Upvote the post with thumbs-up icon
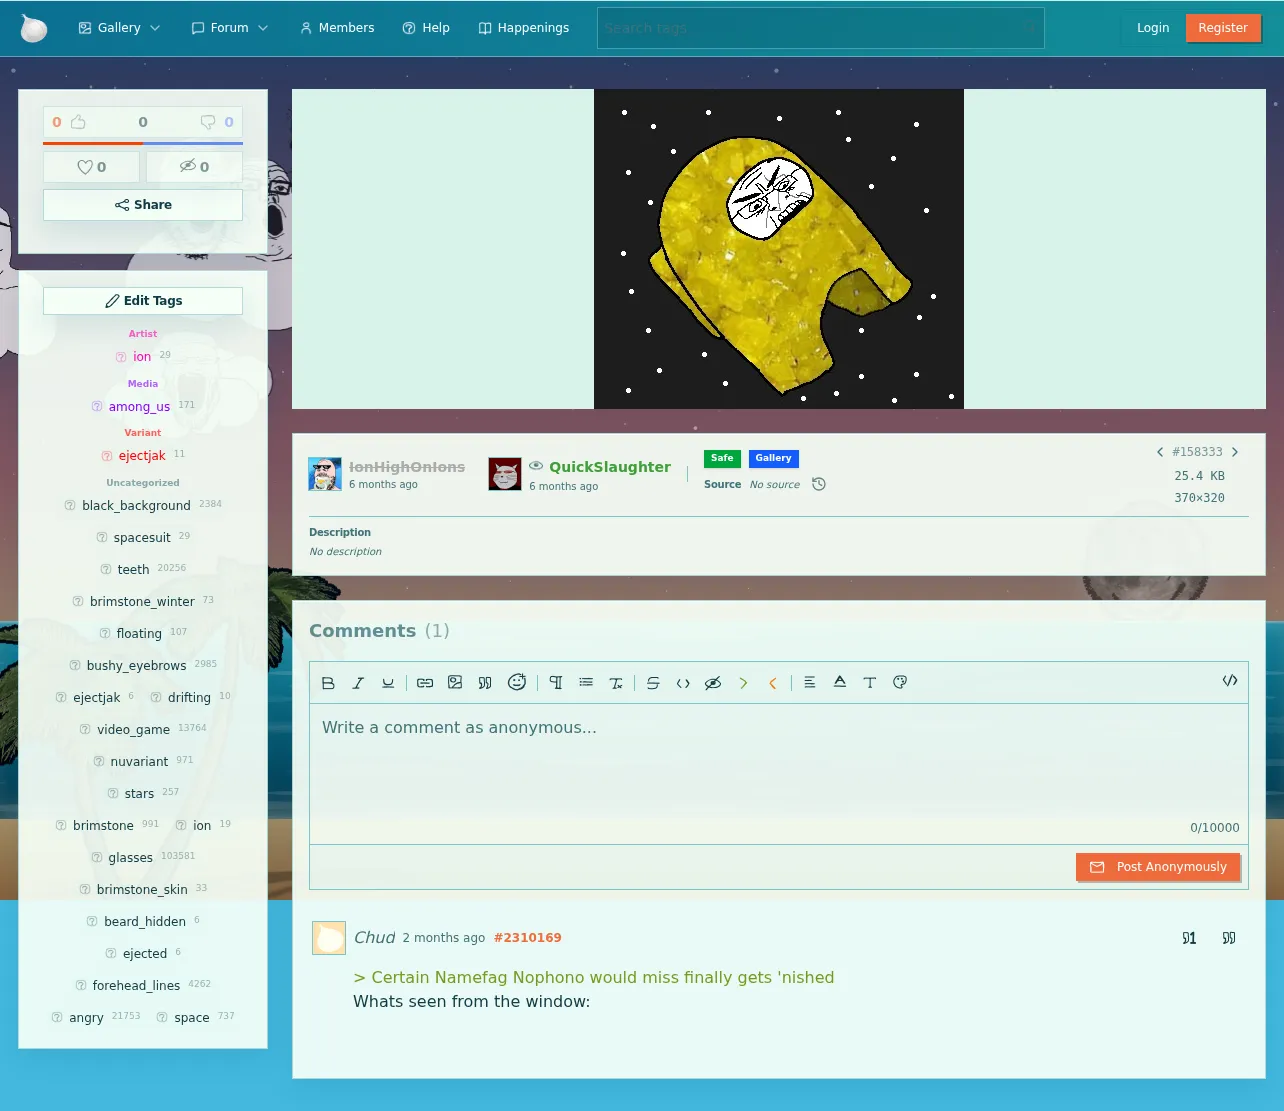1284x1111 pixels. coord(78,122)
